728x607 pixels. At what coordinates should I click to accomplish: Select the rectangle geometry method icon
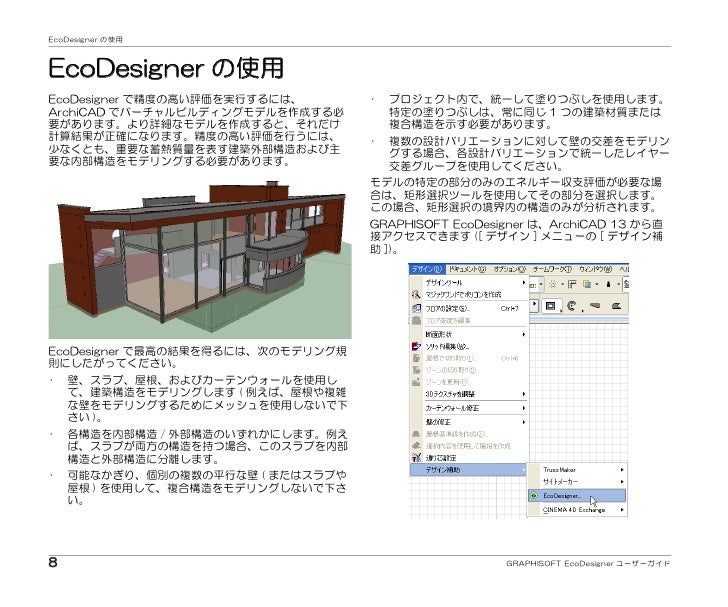click(x=551, y=306)
